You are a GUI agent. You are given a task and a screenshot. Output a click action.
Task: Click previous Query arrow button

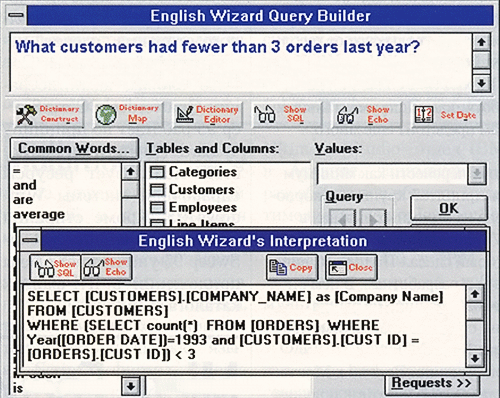[342, 219]
